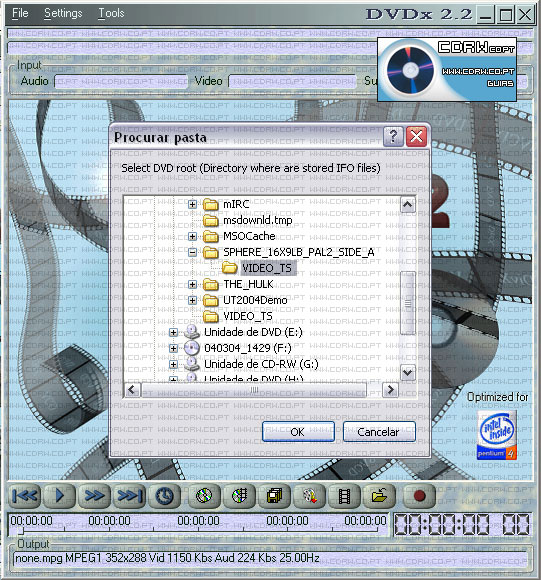The height and width of the screenshot is (580, 541).
Task: Click the horizontal scroll-left arrow
Action: pos(132,390)
